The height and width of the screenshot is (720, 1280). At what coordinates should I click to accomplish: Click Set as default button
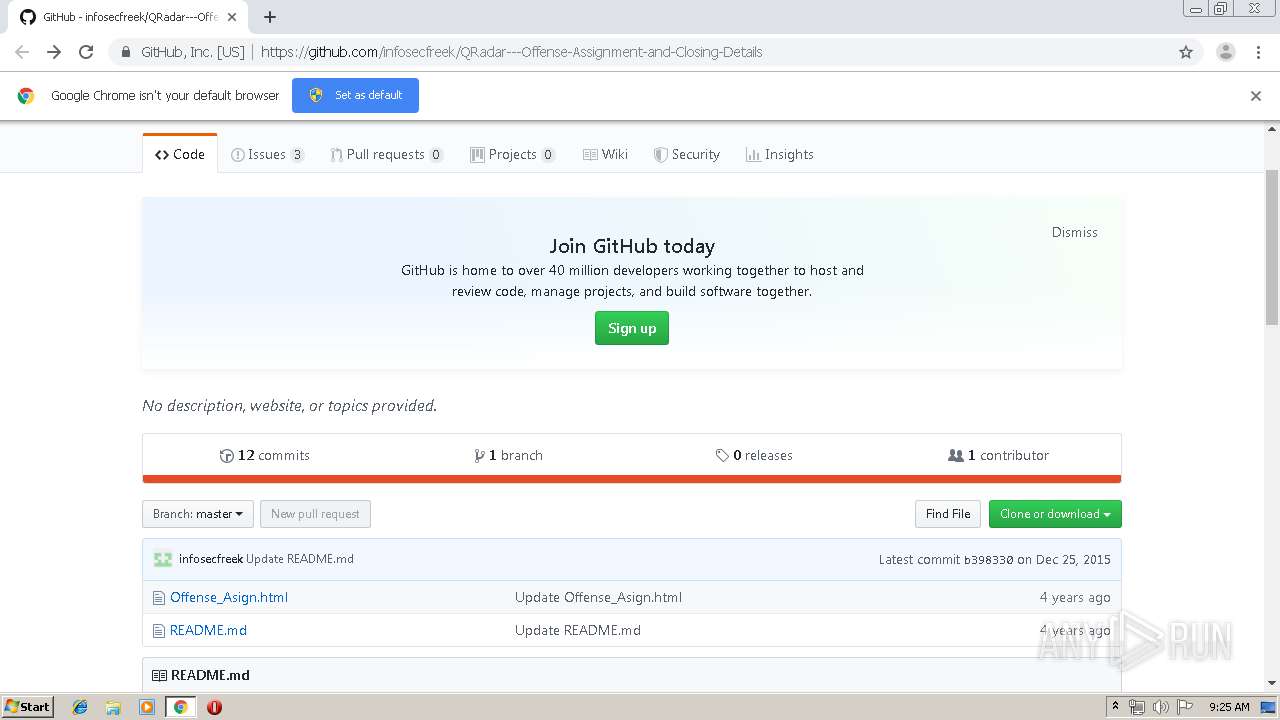[x=355, y=95]
